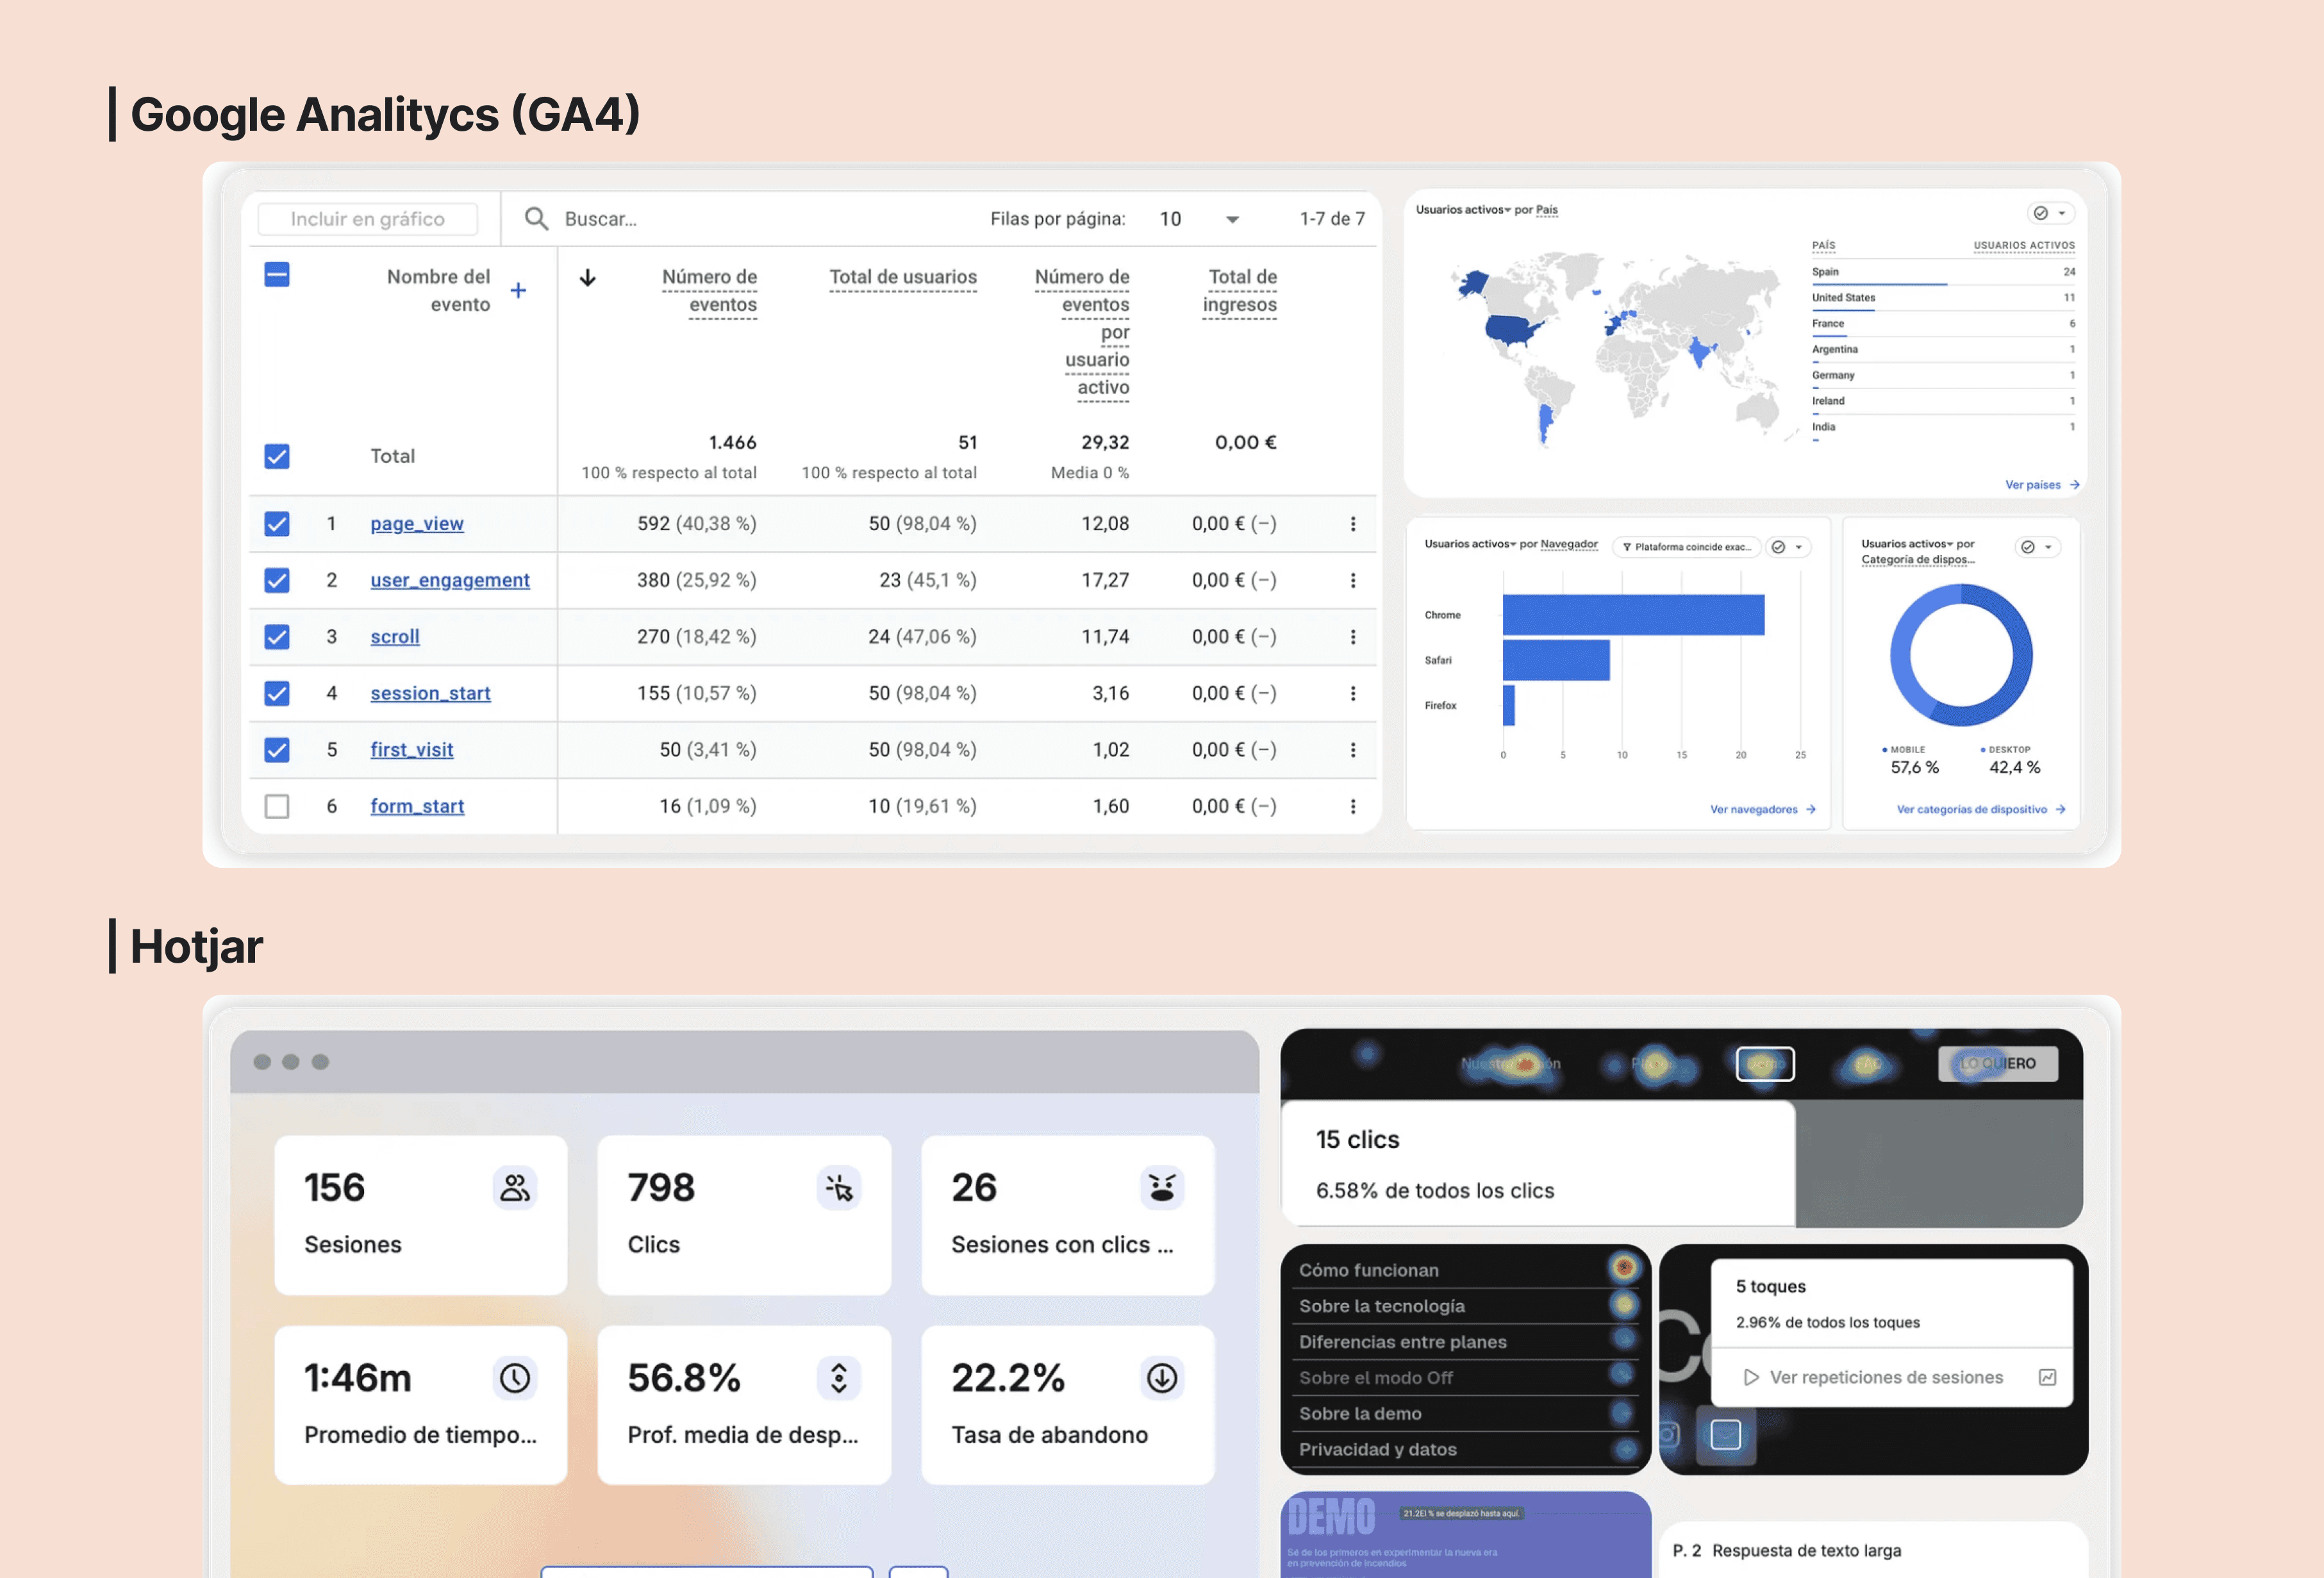Image resolution: width=2324 pixels, height=1578 pixels.
Task: Open three-dot menu for scroll row
Action: pyautogui.click(x=1353, y=637)
